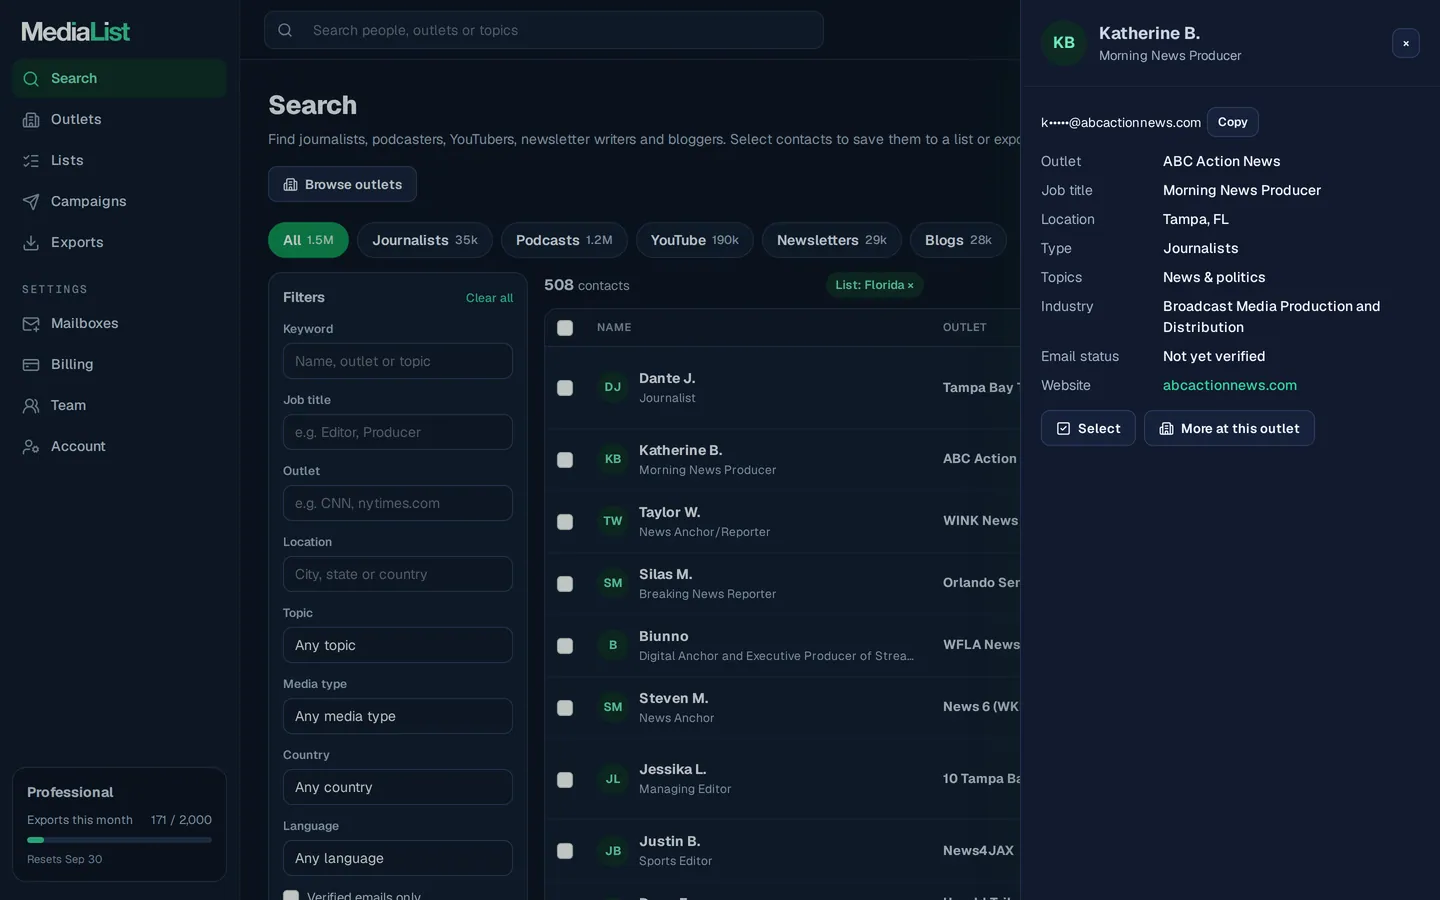
Task: Remove the List: Florida filter chip
Action: tap(910, 286)
